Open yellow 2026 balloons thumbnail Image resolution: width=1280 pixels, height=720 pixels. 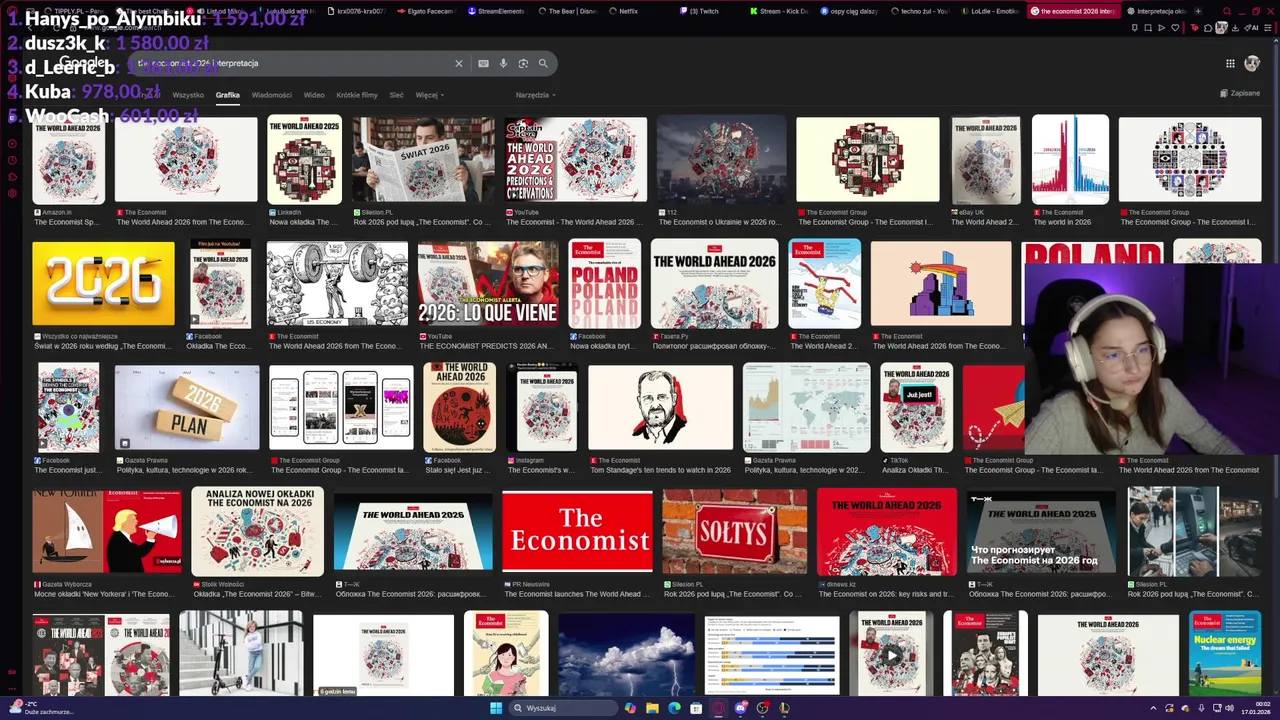(x=103, y=284)
